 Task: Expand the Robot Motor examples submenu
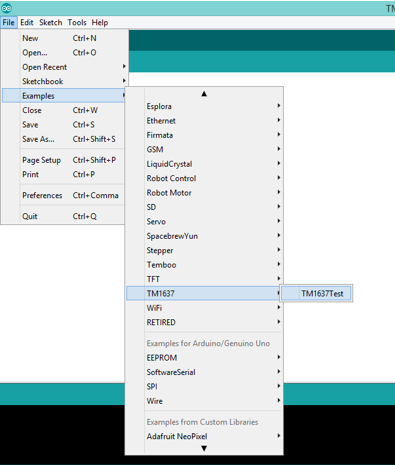coord(204,193)
